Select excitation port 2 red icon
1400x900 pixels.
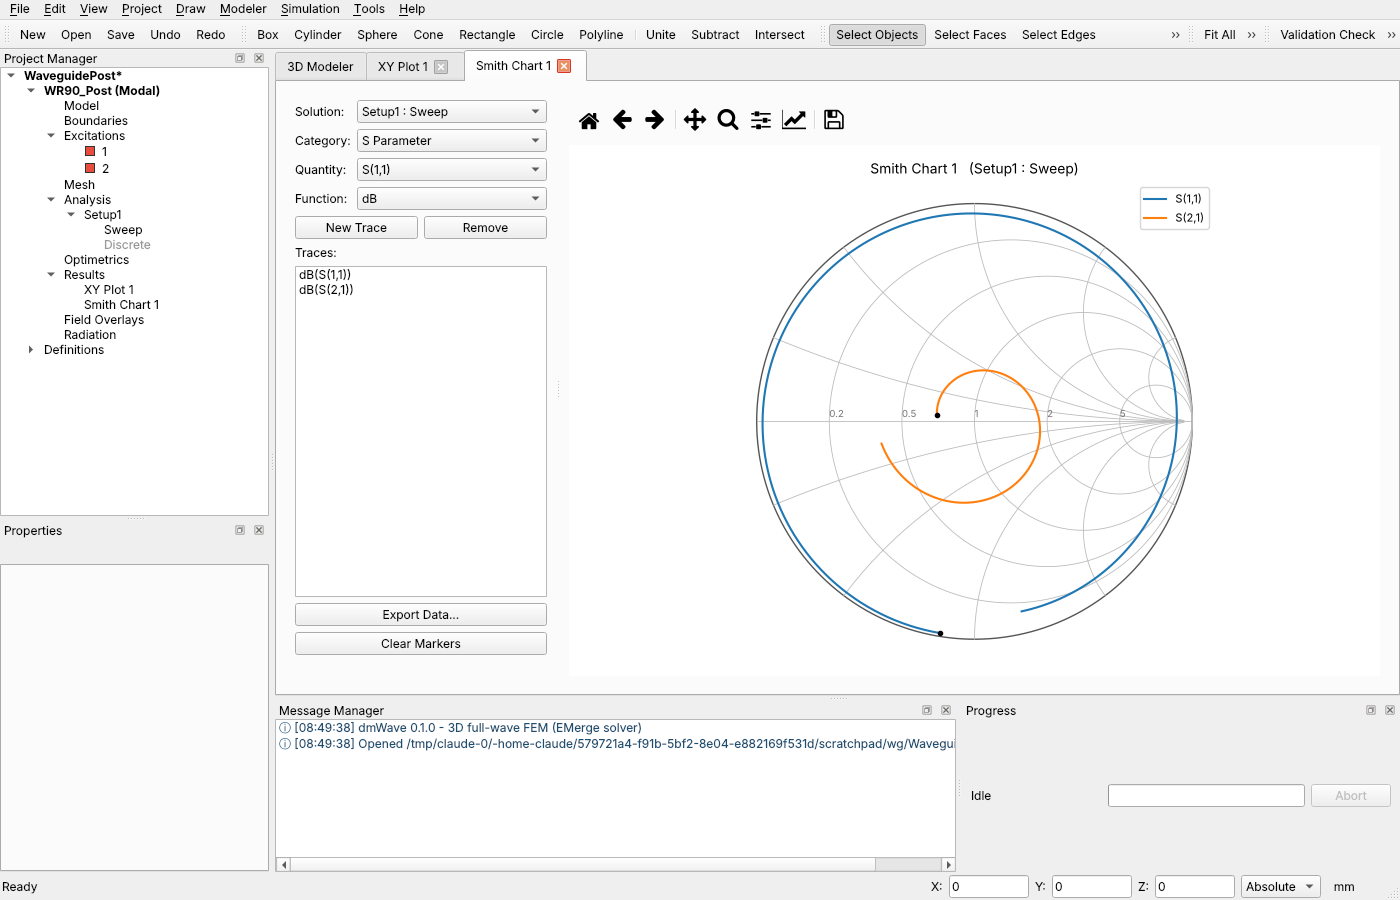[90, 168]
